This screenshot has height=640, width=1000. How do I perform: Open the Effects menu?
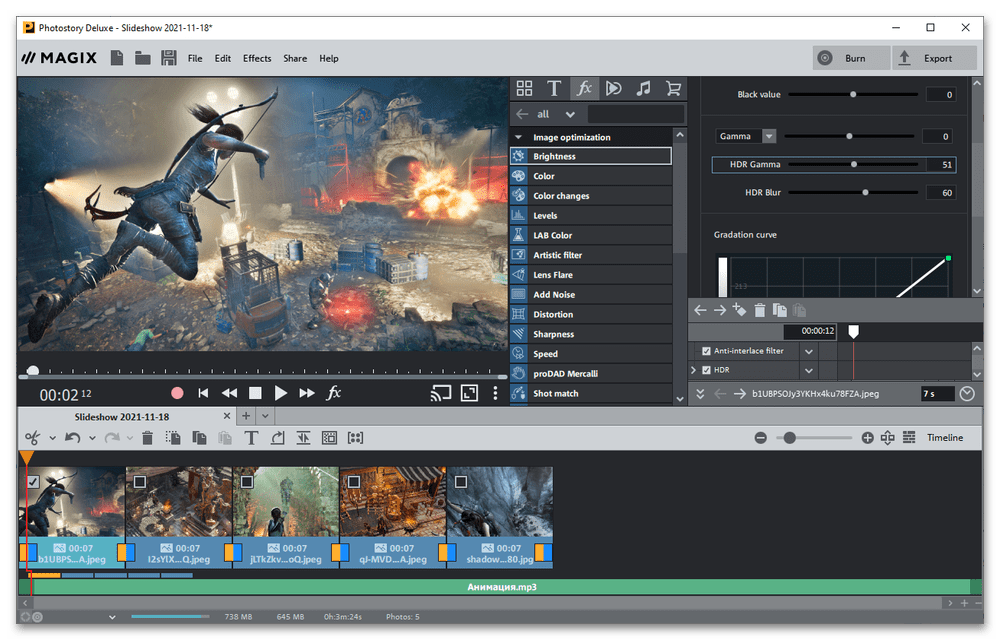pyautogui.click(x=257, y=58)
